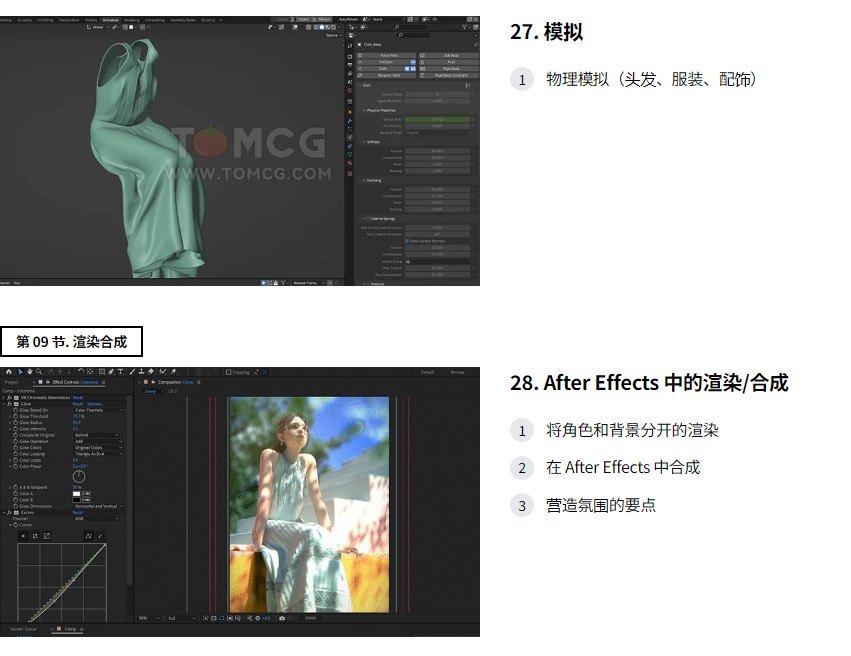The image size is (851, 656).
Task: Toggle the Internal Springs checkbox in Blender
Action: tap(369, 219)
